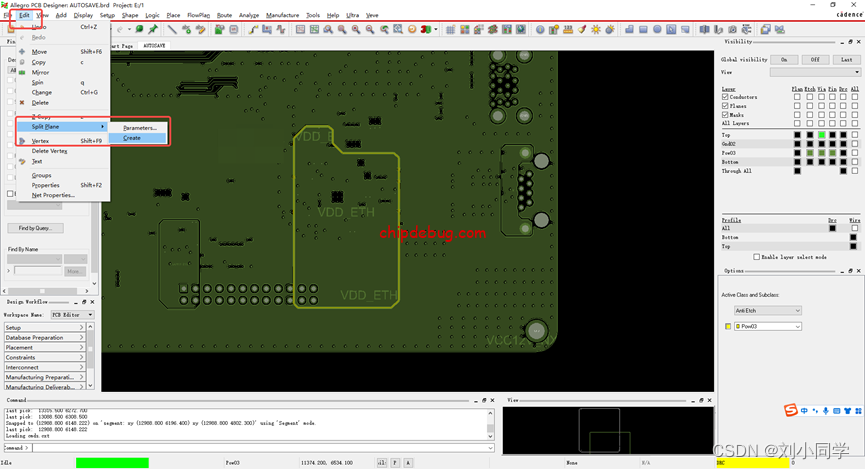Image resolution: width=865 pixels, height=469 pixels.
Task: Open the View dropdown in Visibility panel
Action: (813, 72)
